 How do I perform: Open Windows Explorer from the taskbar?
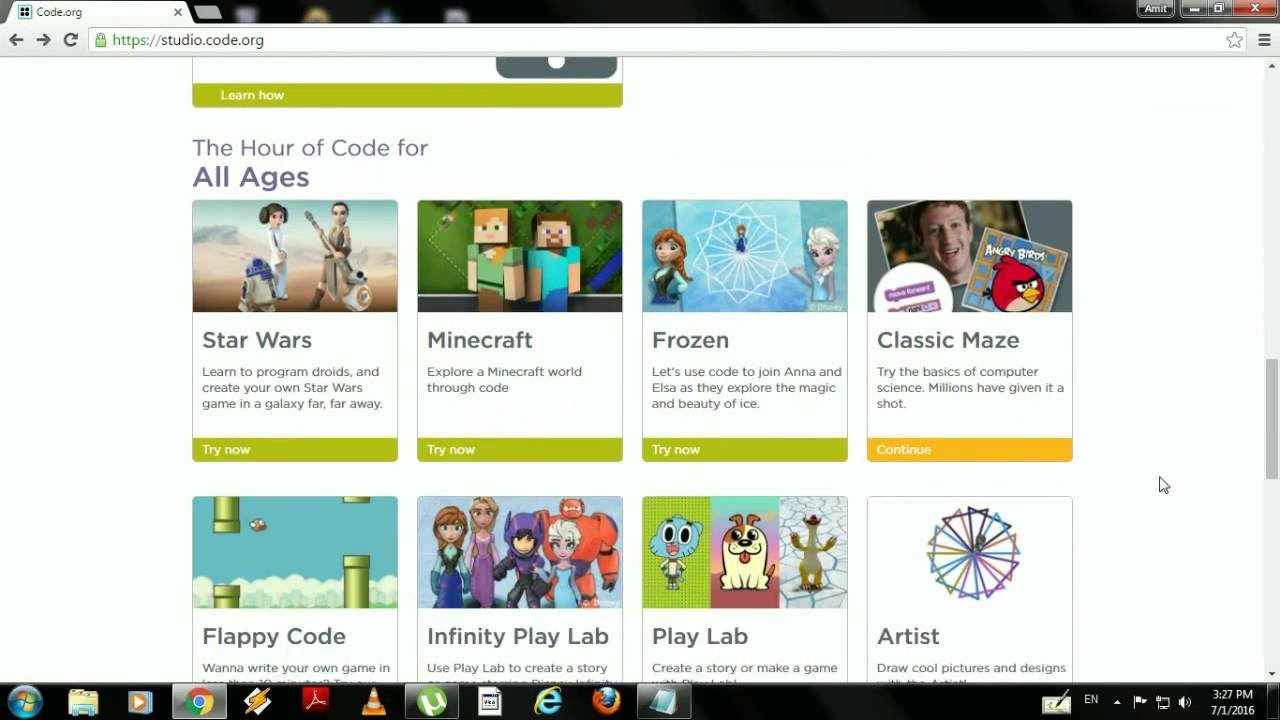[x=83, y=702]
